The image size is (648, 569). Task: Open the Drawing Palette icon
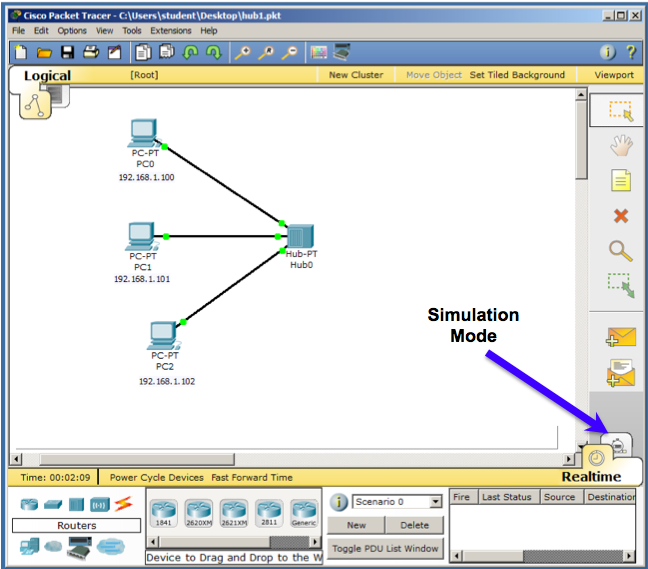(x=319, y=53)
